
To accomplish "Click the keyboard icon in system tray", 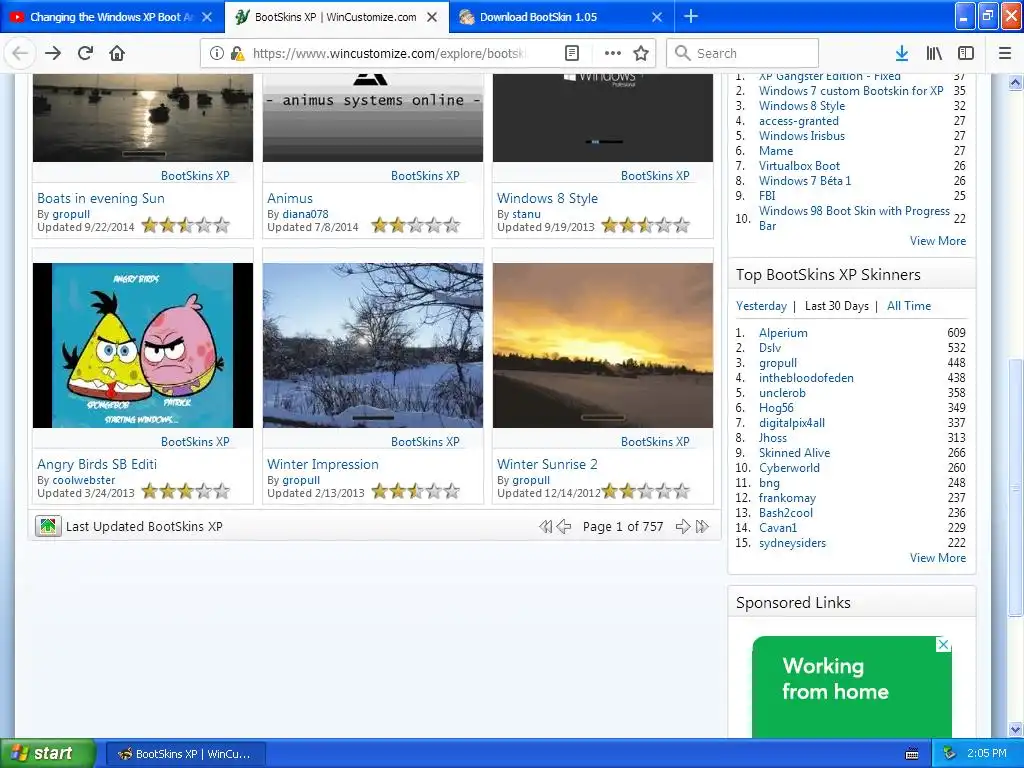I will pyautogui.click(x=912, y=754).
